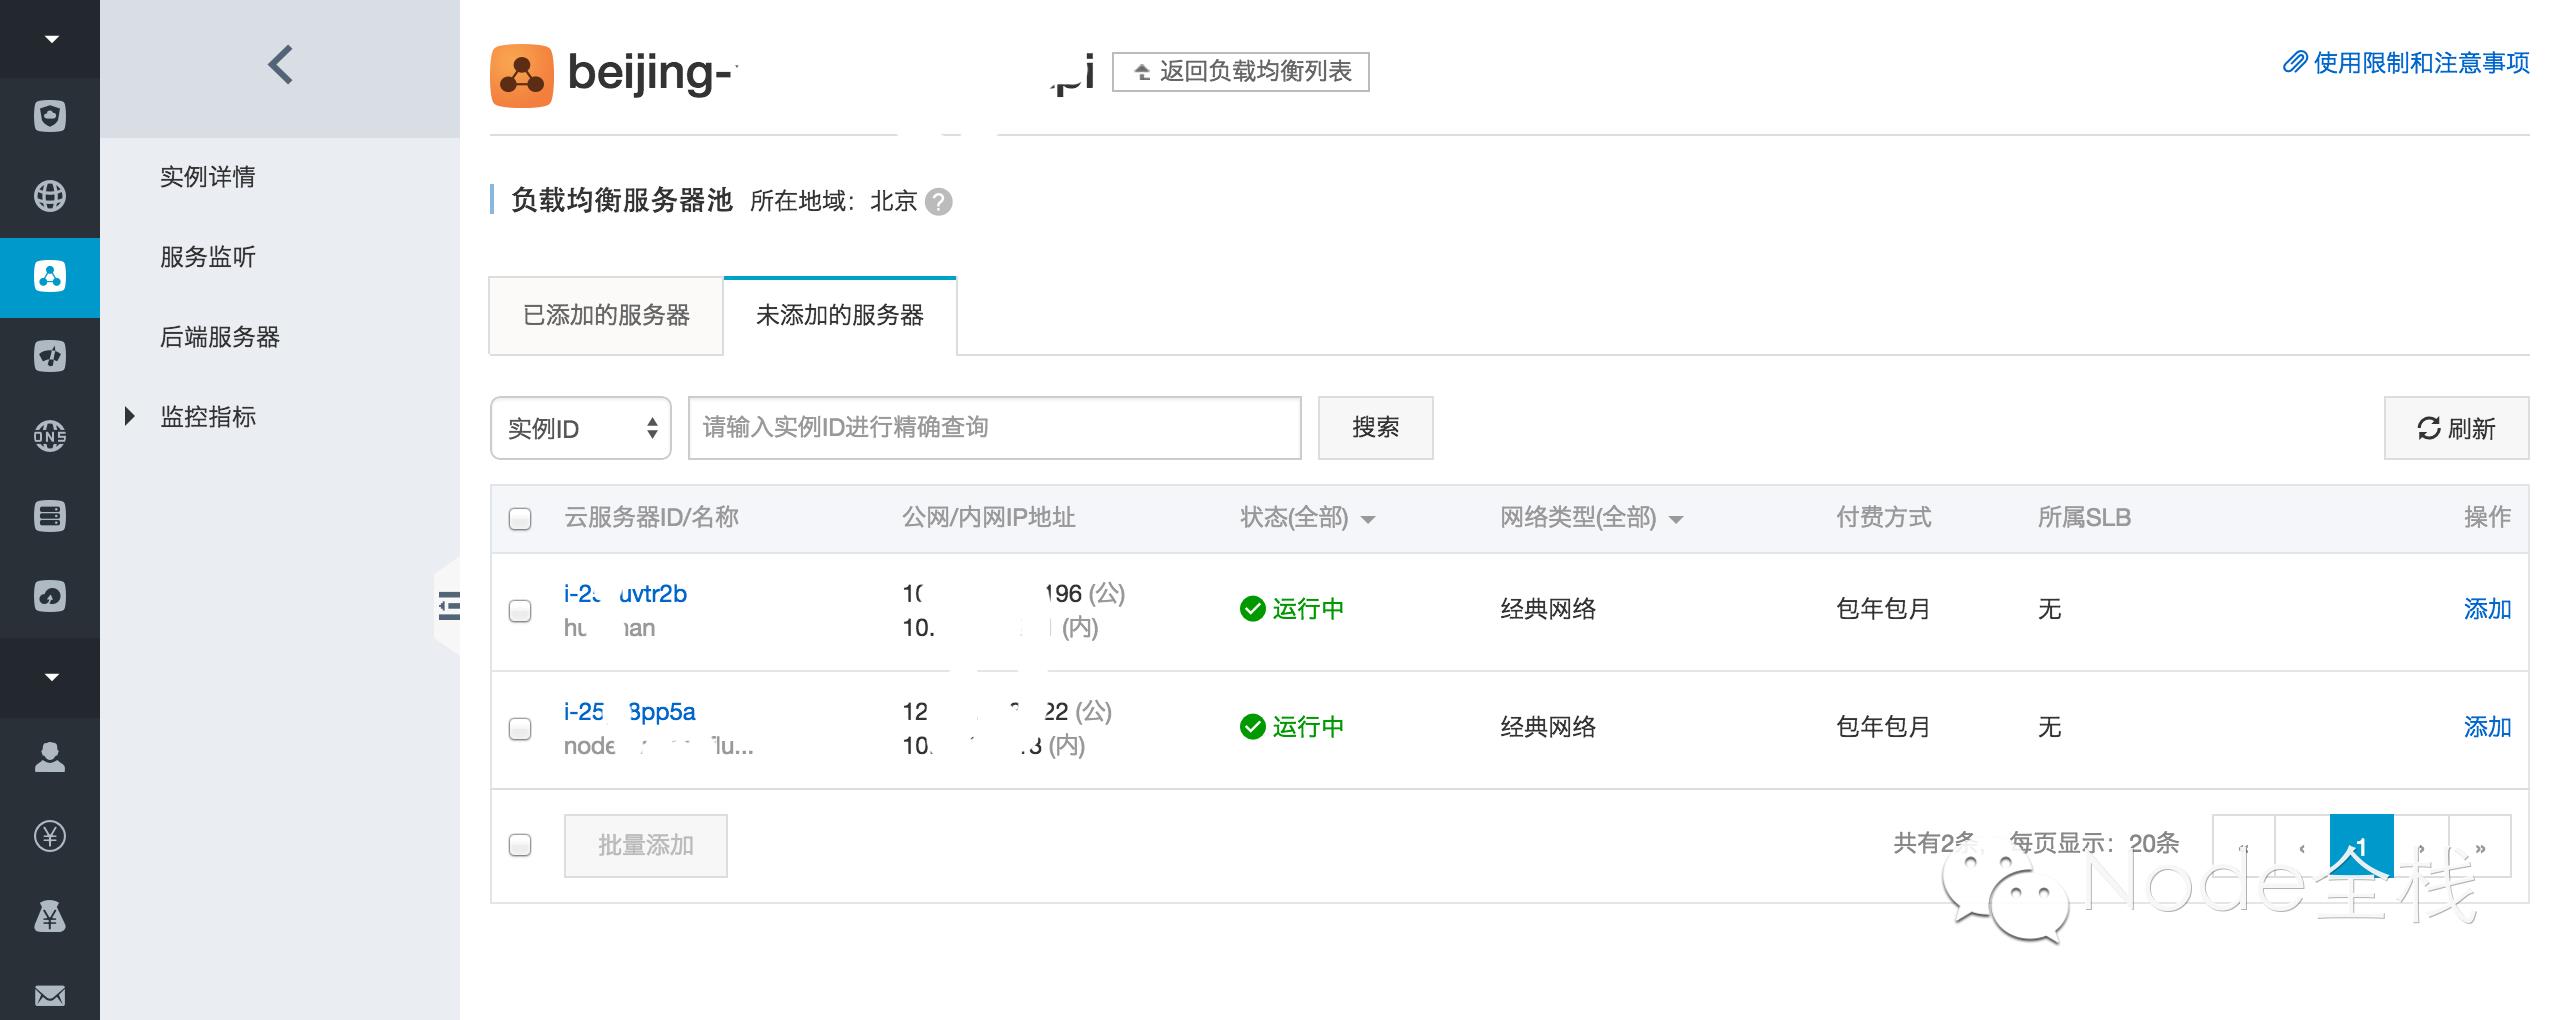This screenshot has height=1020, width=2560.
Task: Tick checkbox for server ending uvtr2b
Action: click(520, 611)
